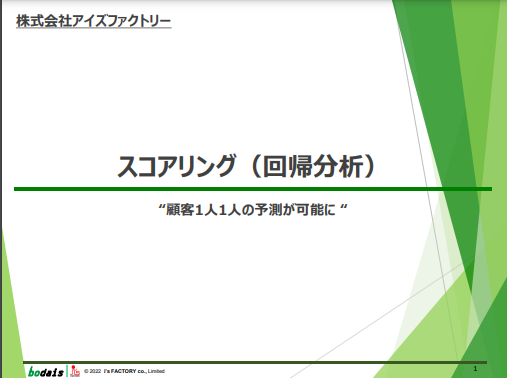The image size is (507, 378).
Task: Click the green horizontal line under the title
Action: 253,189
